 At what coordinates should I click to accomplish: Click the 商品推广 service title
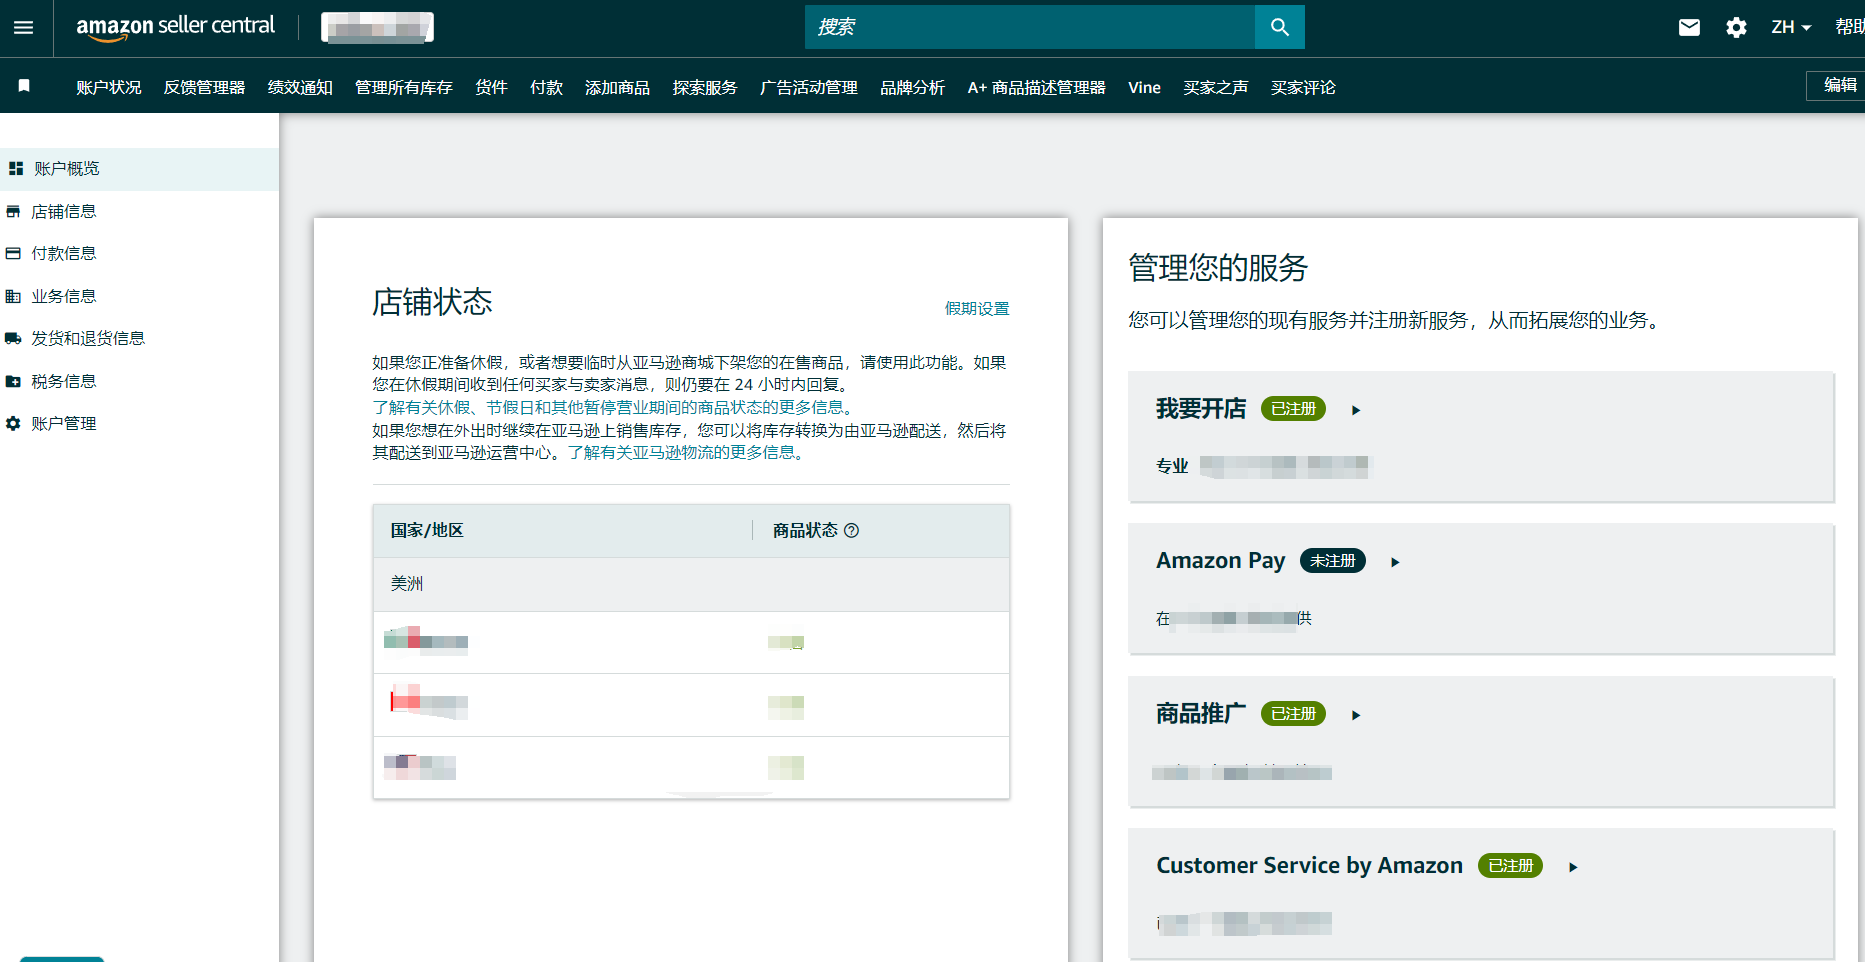1201,714
